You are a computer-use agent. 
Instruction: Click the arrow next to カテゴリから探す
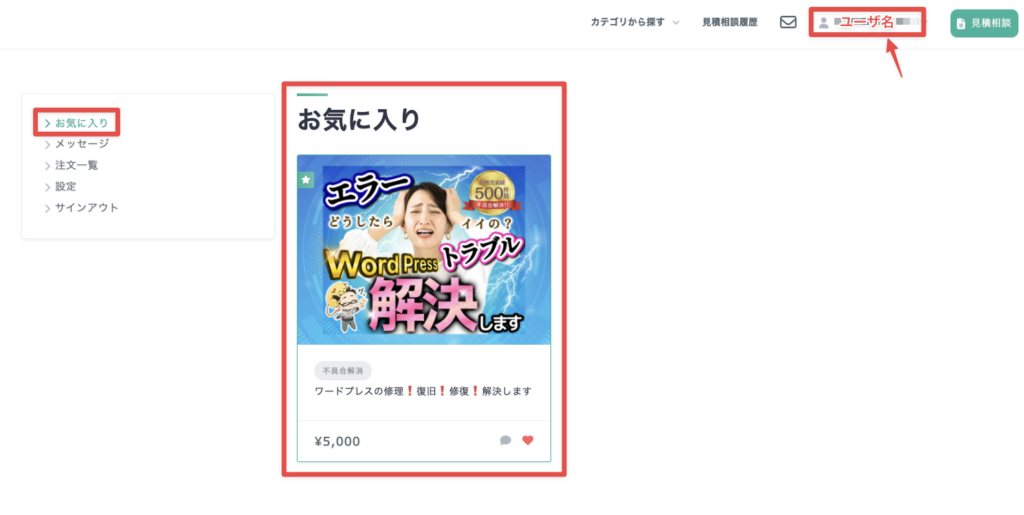676,23
